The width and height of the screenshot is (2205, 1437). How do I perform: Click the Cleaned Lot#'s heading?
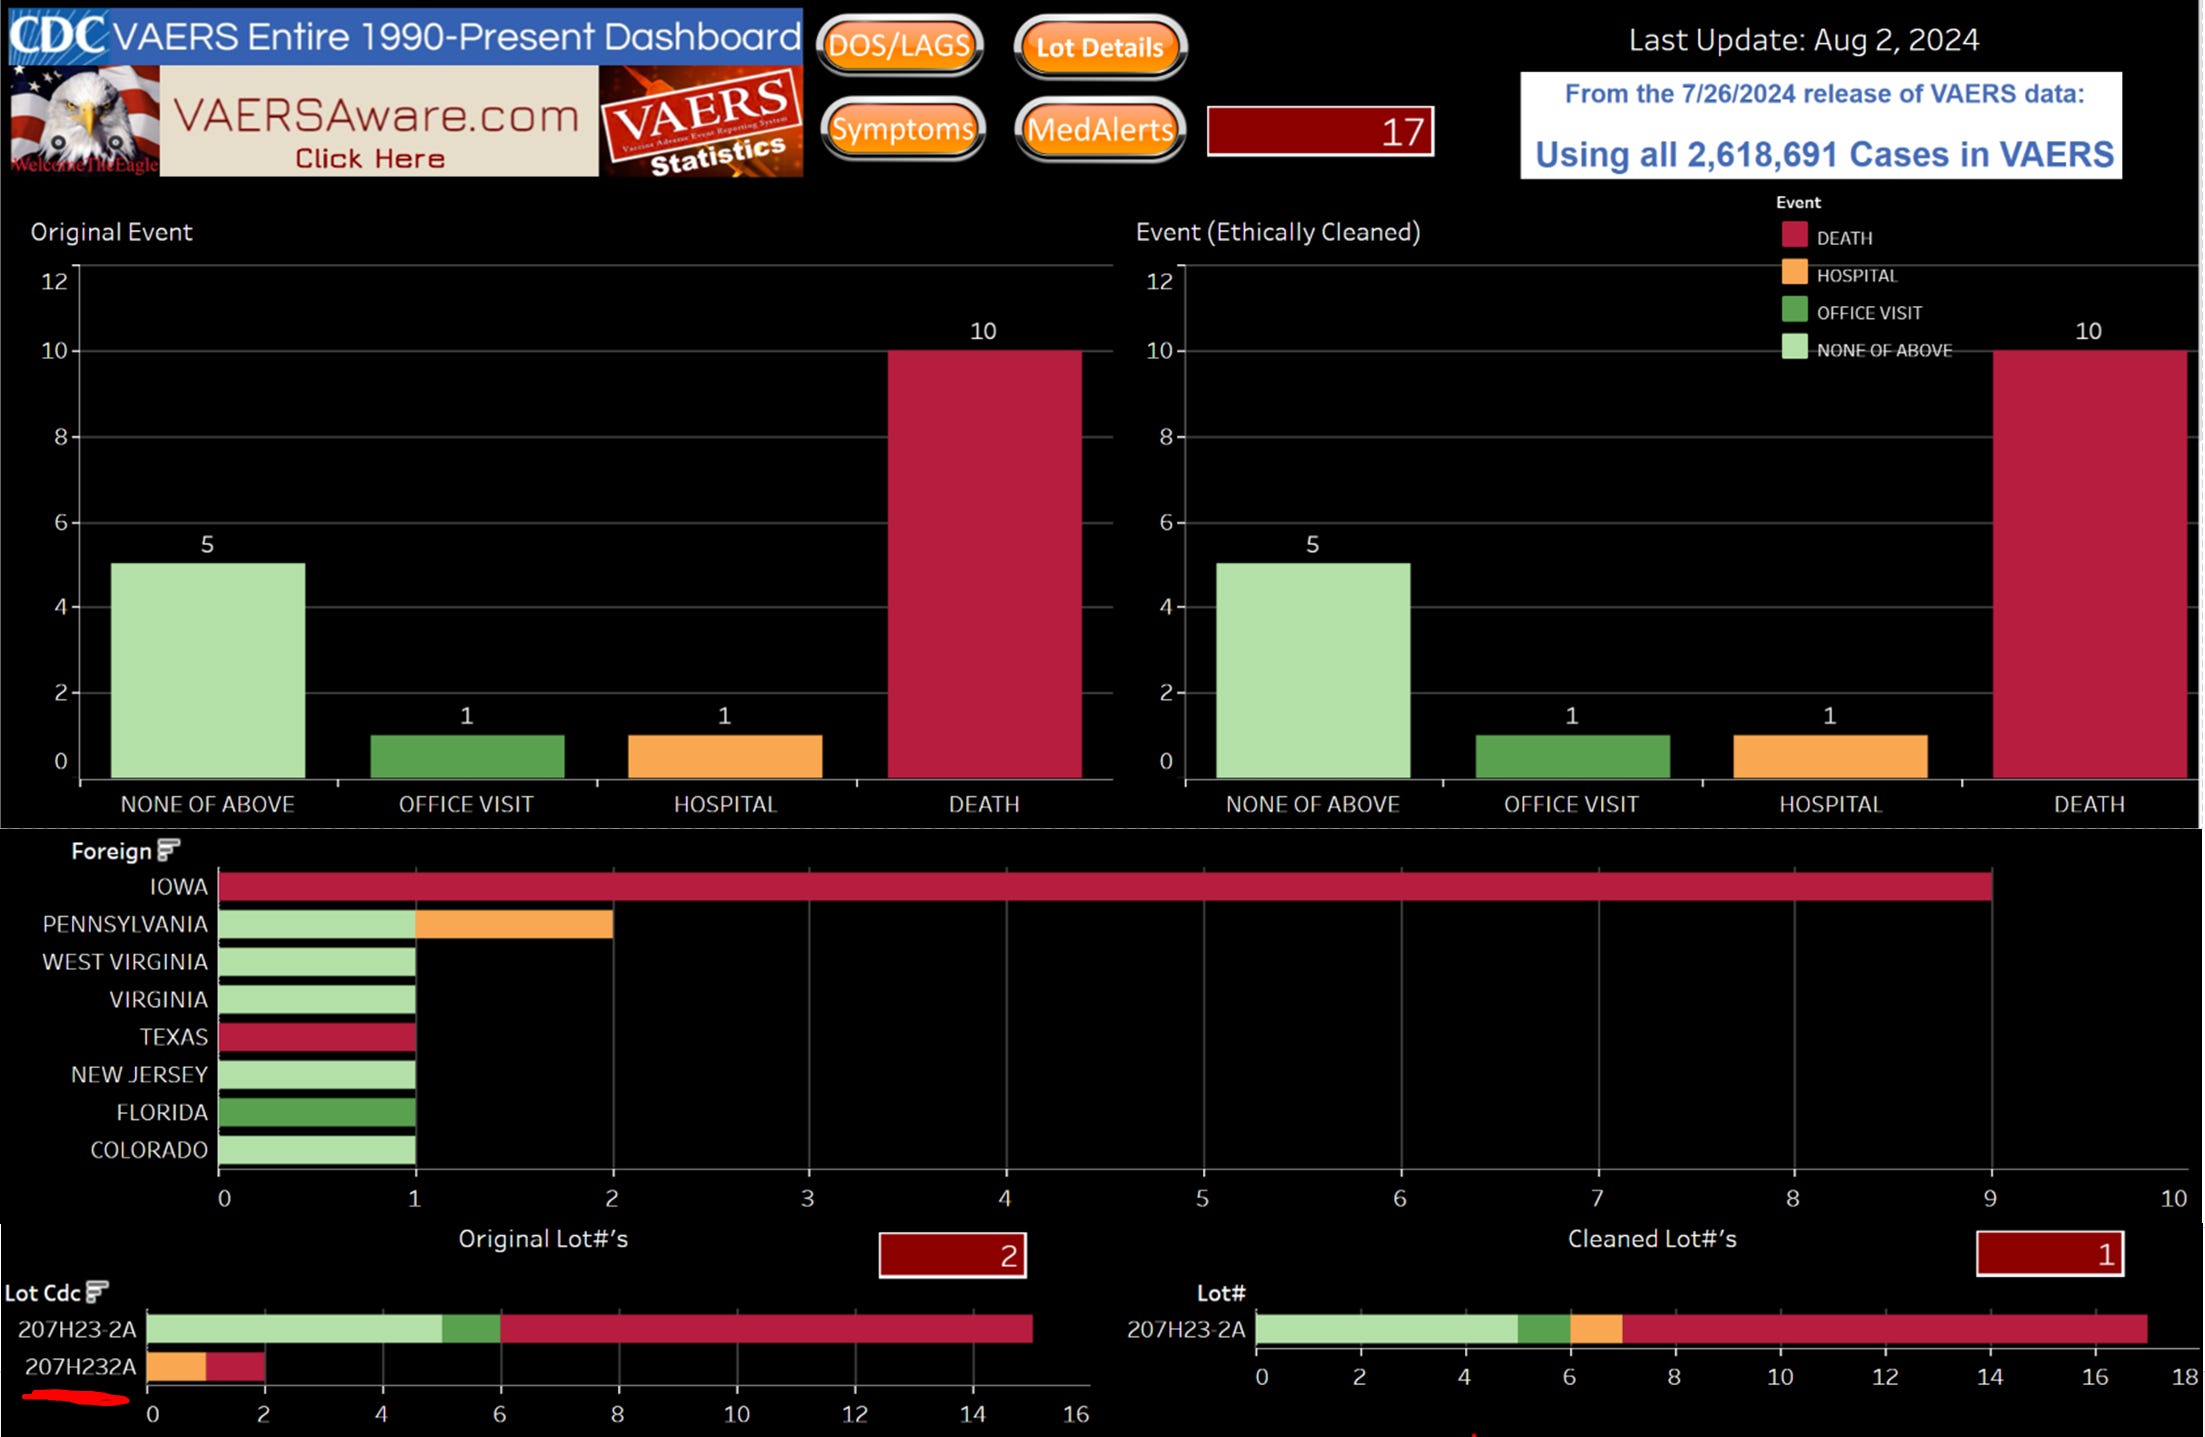click(1652, 1239)
